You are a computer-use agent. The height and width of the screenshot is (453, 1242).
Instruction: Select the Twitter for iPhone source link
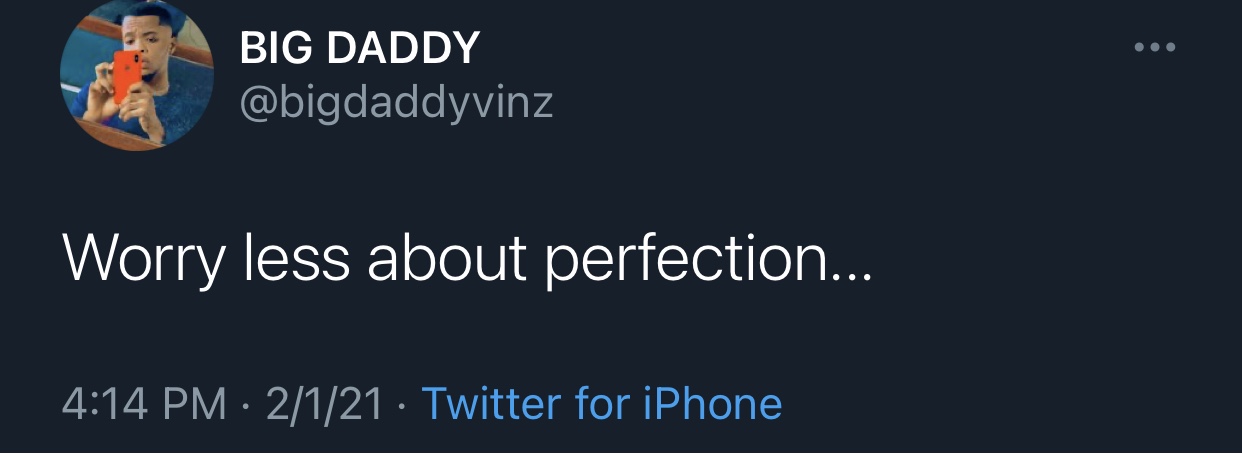[602, 404]
